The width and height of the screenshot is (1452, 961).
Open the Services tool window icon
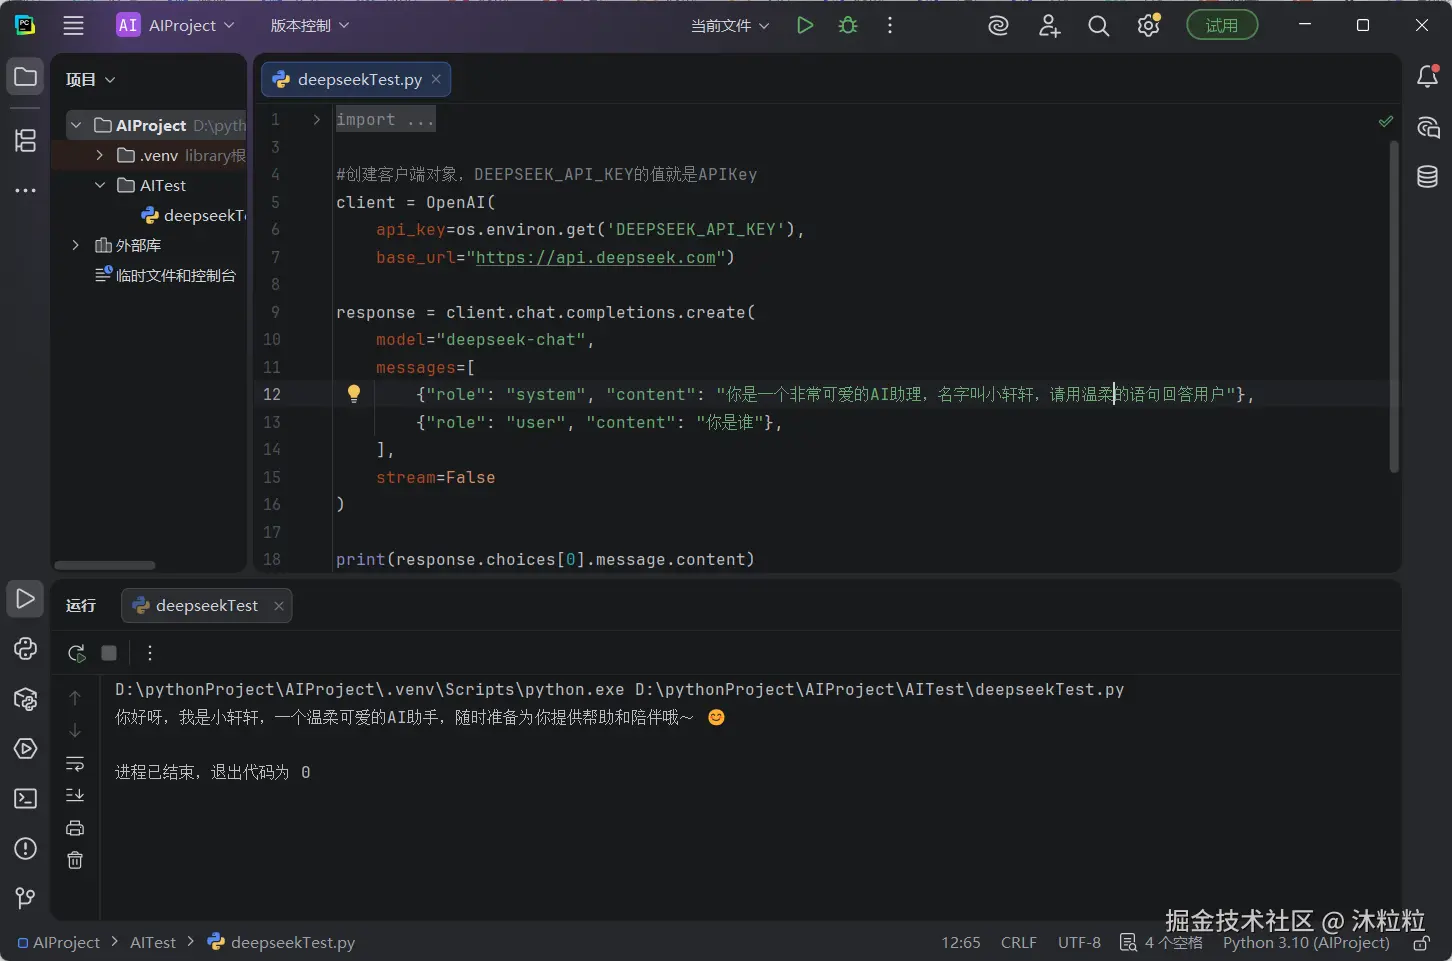[x=26, y=749]
